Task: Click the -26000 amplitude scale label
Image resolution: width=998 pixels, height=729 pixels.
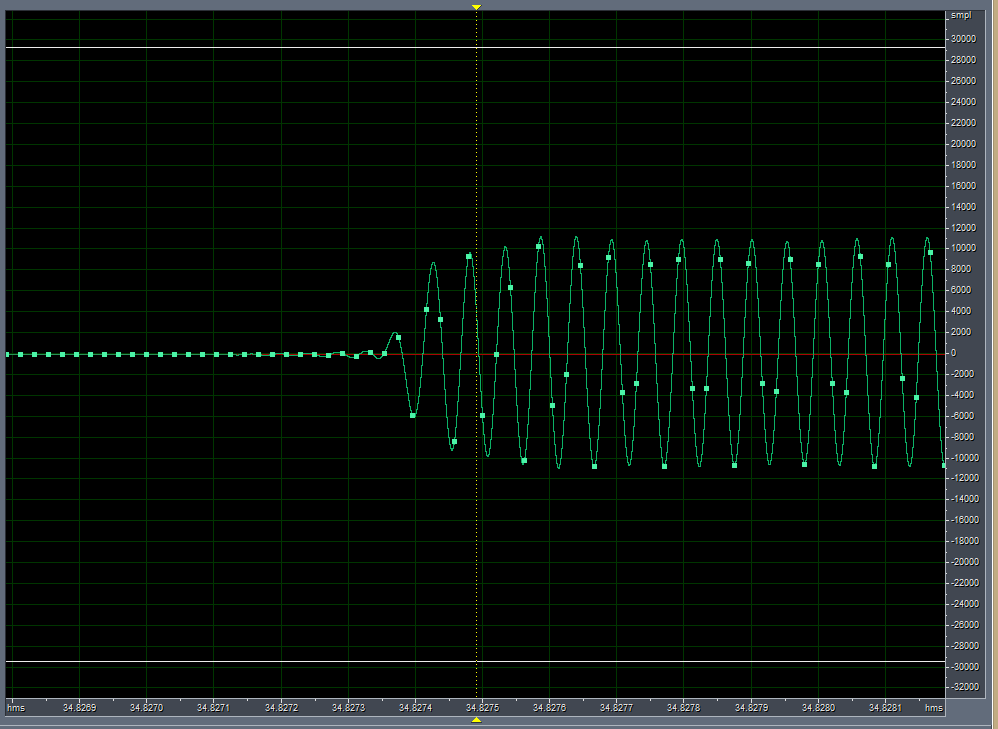Action: (963, 625)
